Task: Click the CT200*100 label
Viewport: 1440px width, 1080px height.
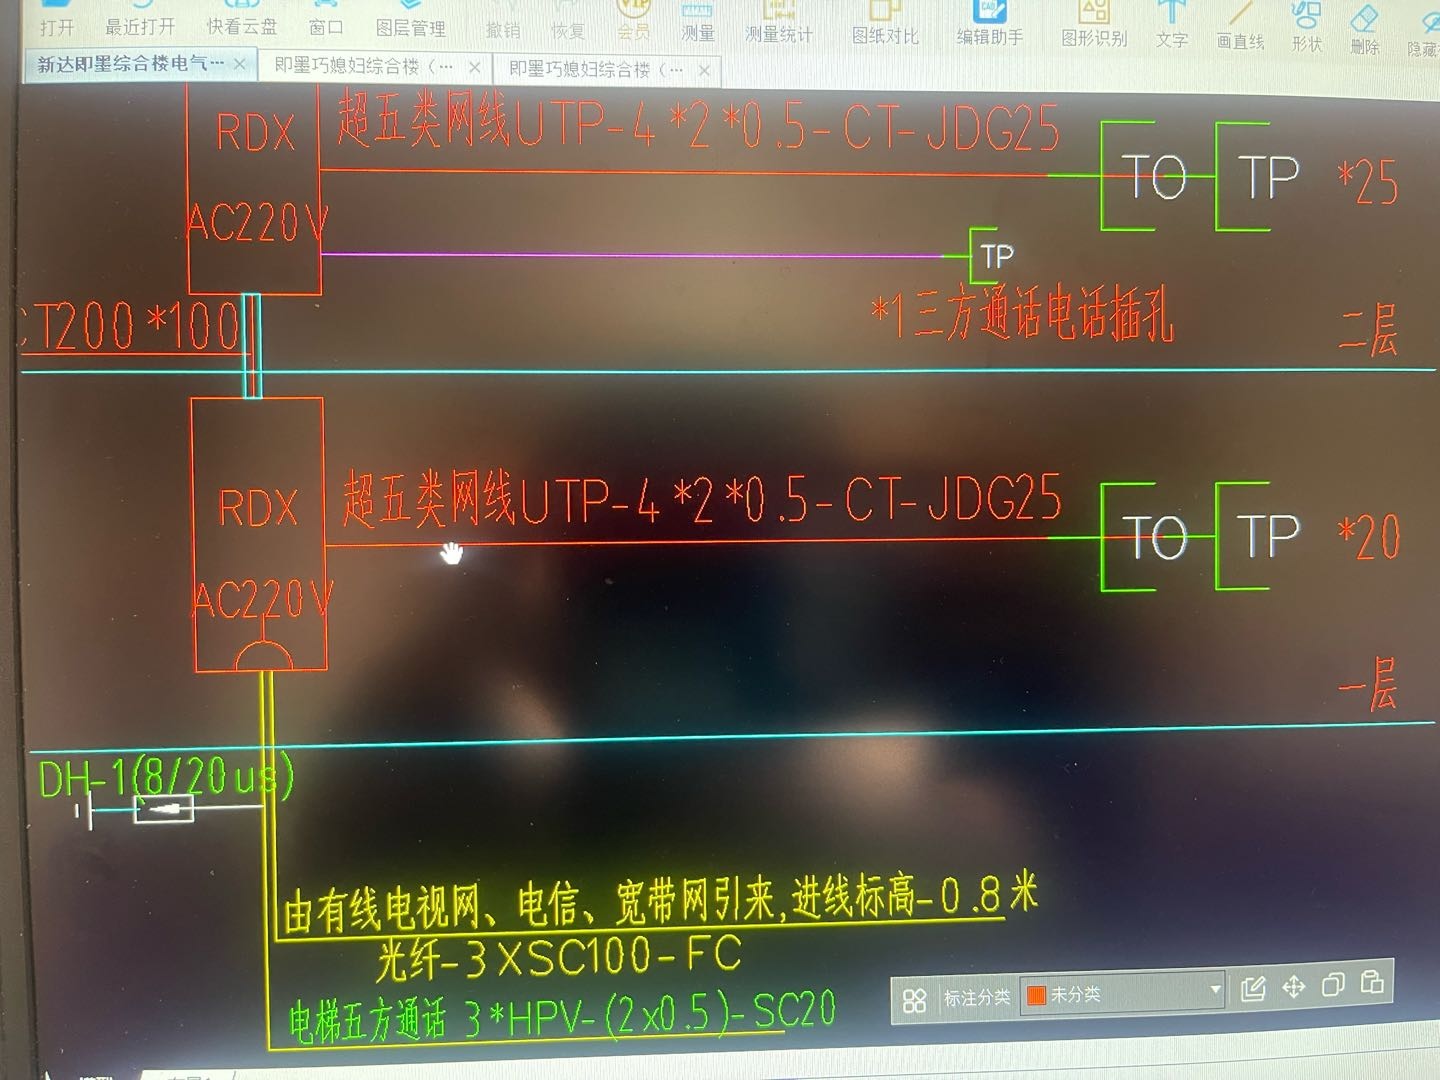Action: tap(132, 326)
